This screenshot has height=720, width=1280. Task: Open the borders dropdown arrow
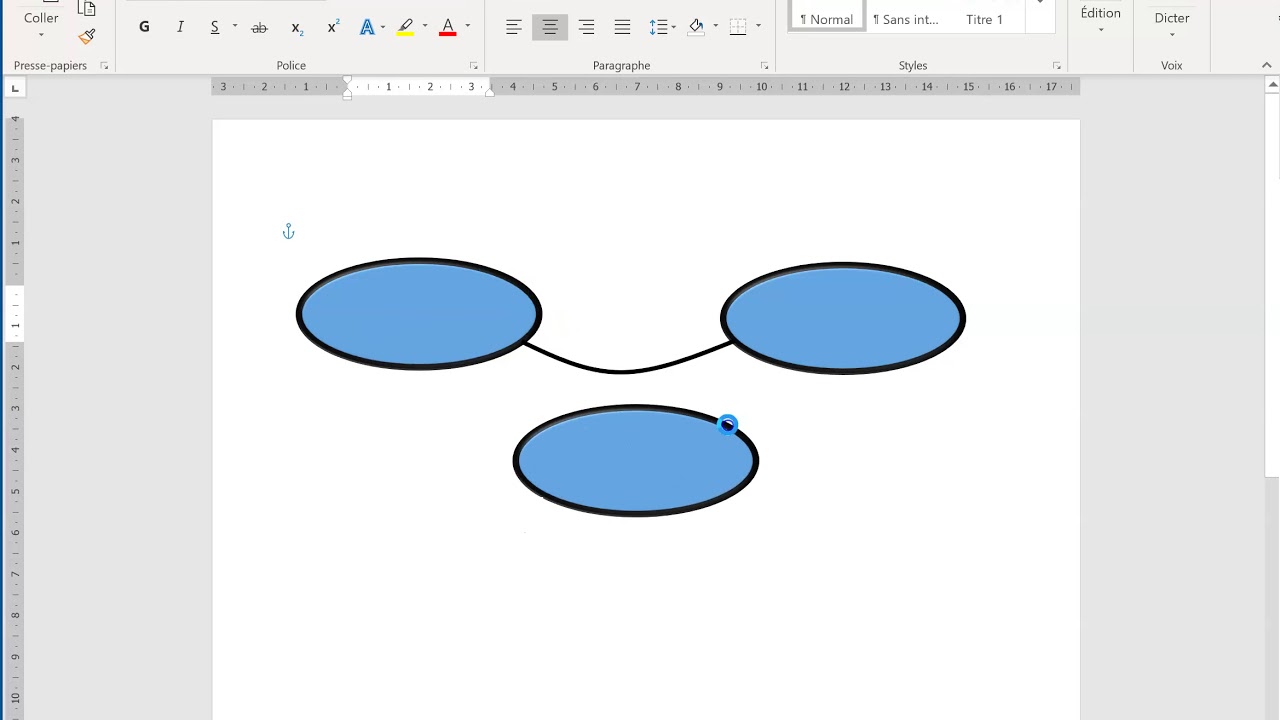[x=758, y=27]
